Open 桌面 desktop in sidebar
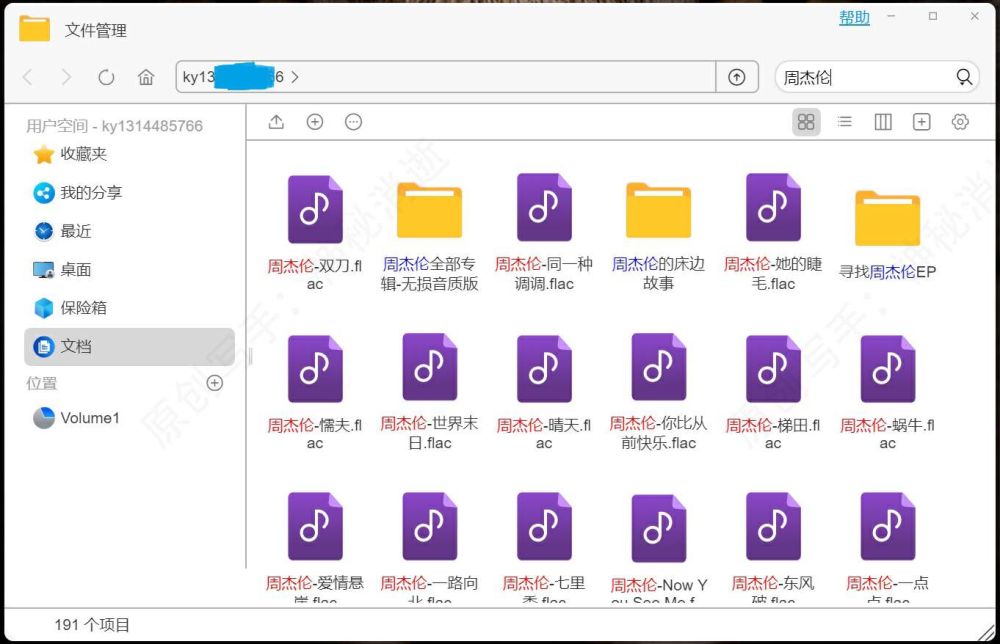The image size is (1000, 644). (129, 270)
